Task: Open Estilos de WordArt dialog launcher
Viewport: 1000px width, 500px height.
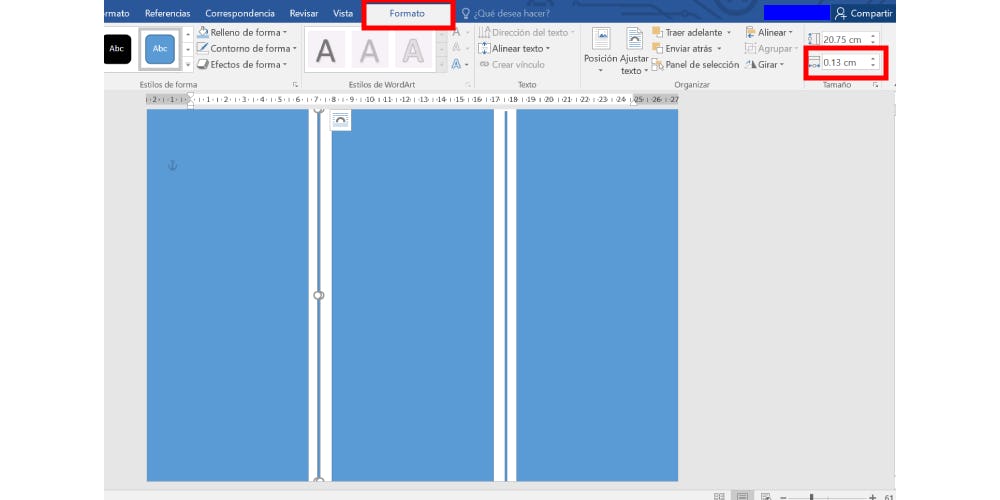Action: pos(468,84)
